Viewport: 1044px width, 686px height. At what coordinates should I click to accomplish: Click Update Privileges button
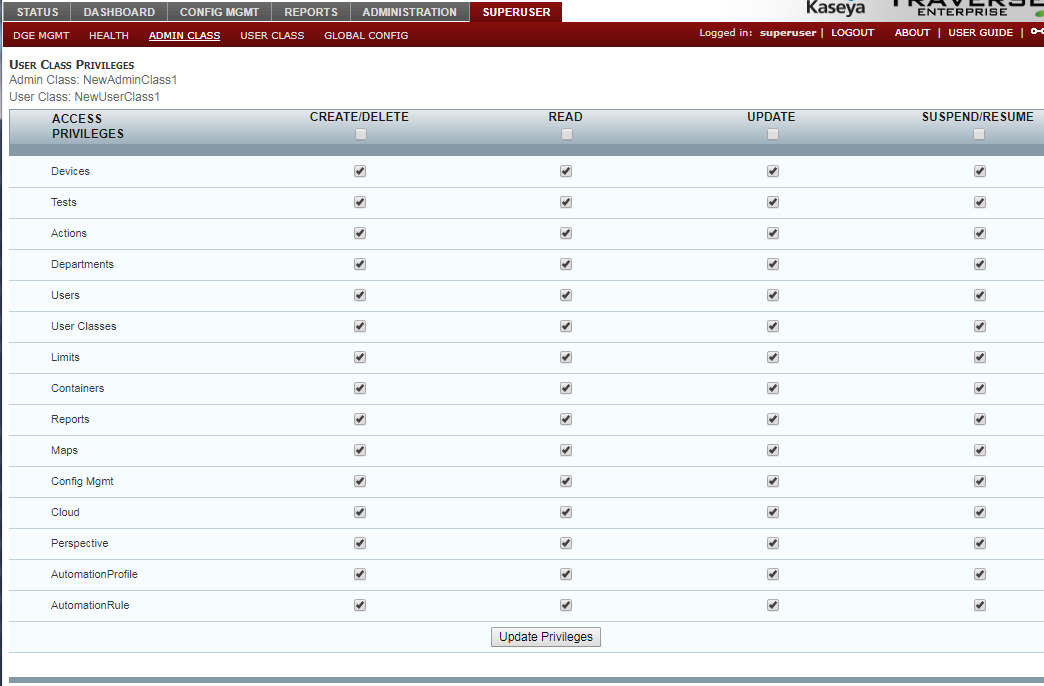tap(546, 637)
